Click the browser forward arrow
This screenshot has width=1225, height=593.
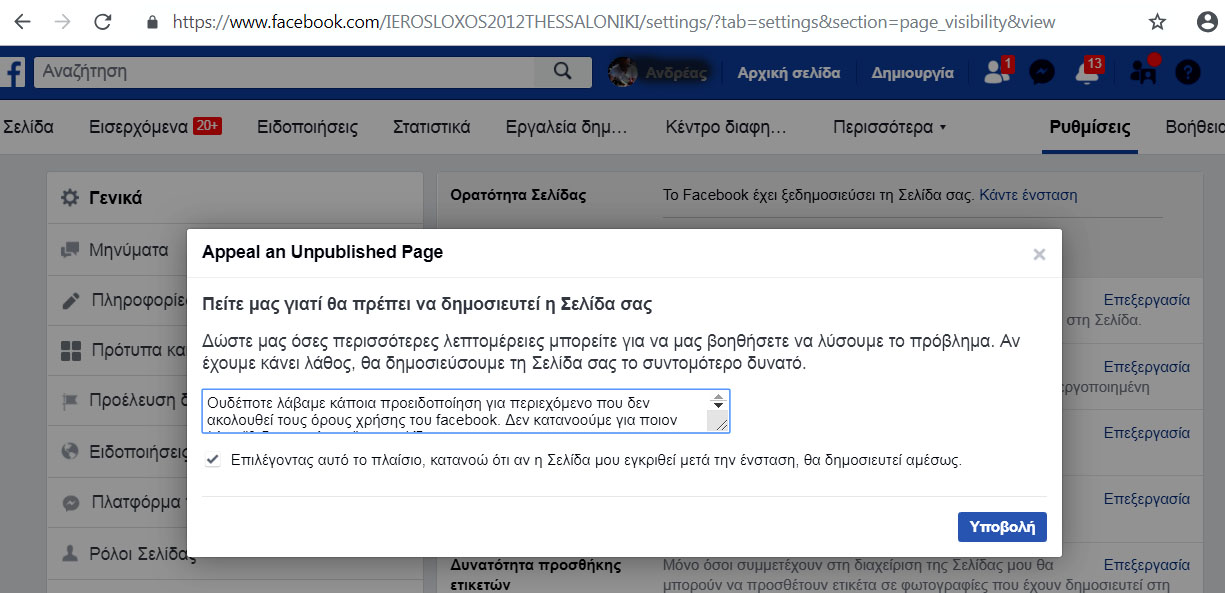coord(62,21)
